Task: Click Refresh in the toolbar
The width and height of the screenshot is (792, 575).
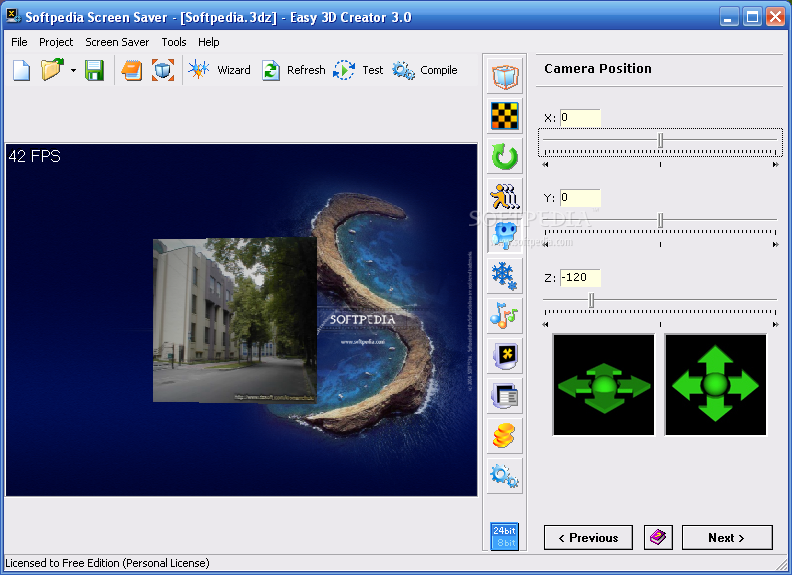Action: point(293,70)
